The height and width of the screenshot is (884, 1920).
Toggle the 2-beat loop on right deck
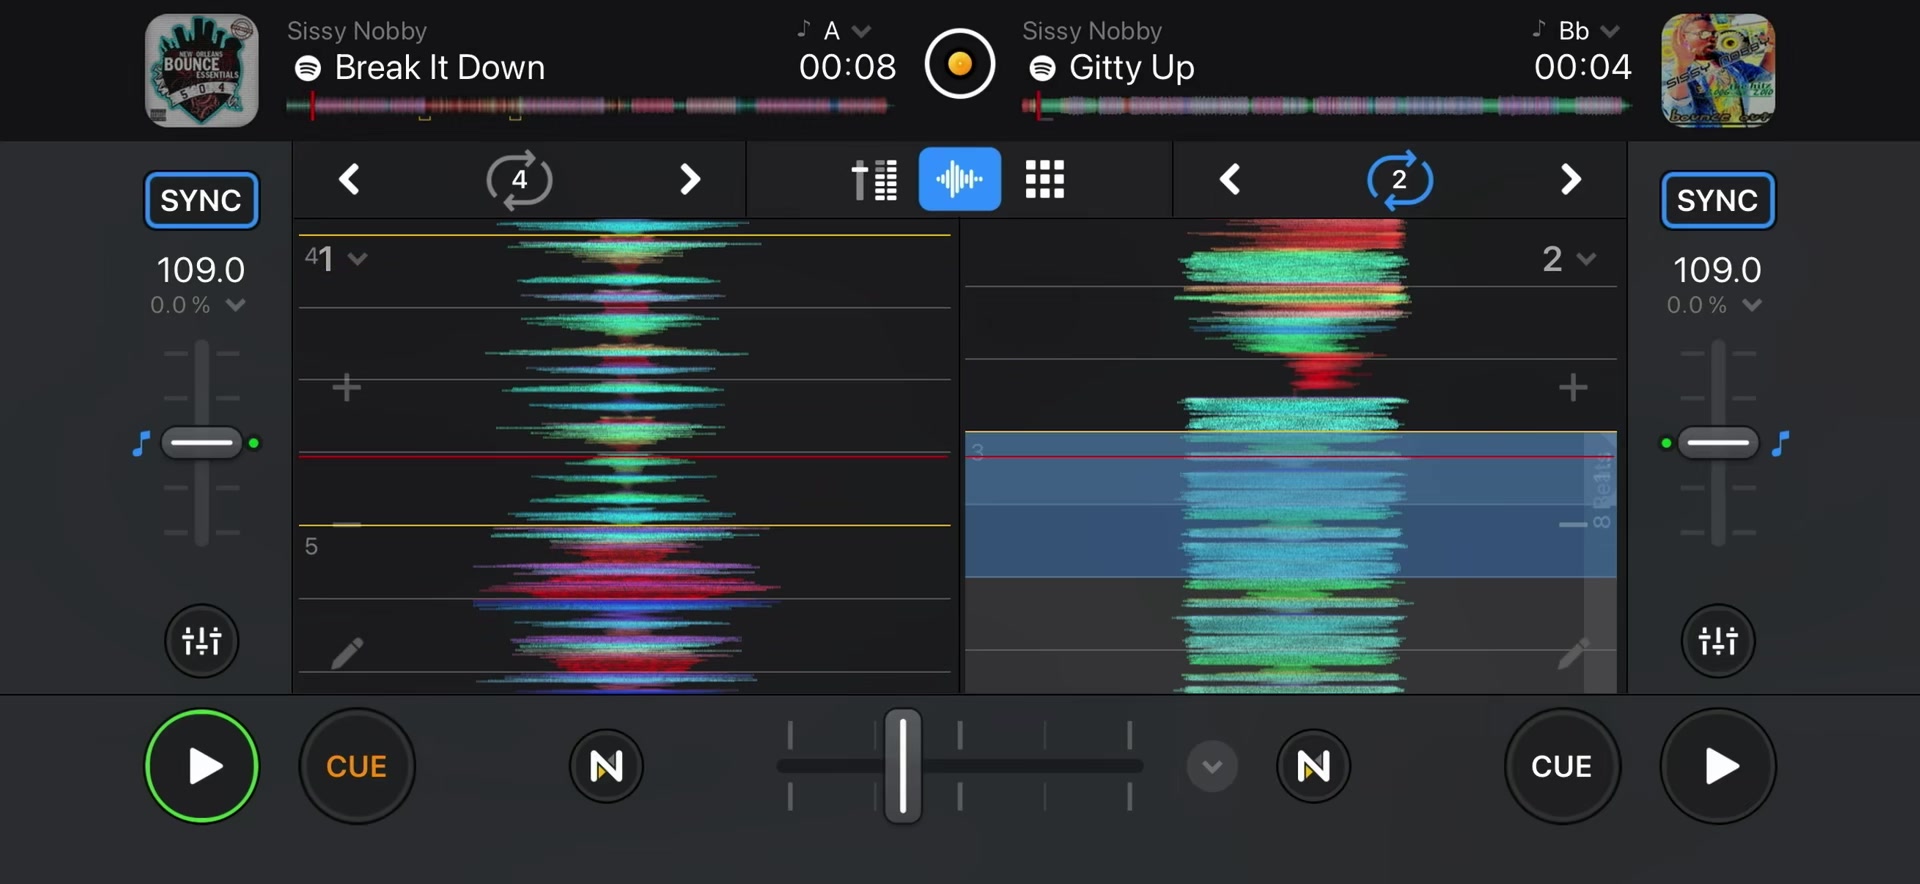1399,180
